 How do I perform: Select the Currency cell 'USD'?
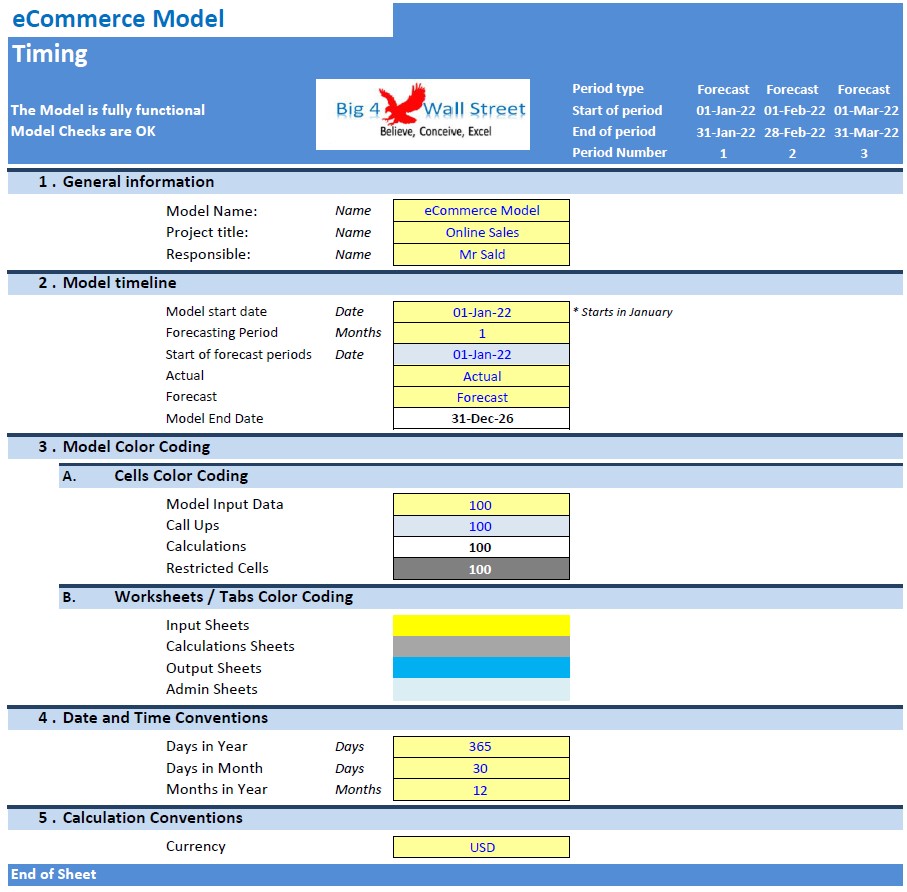[x=481, y=847]
